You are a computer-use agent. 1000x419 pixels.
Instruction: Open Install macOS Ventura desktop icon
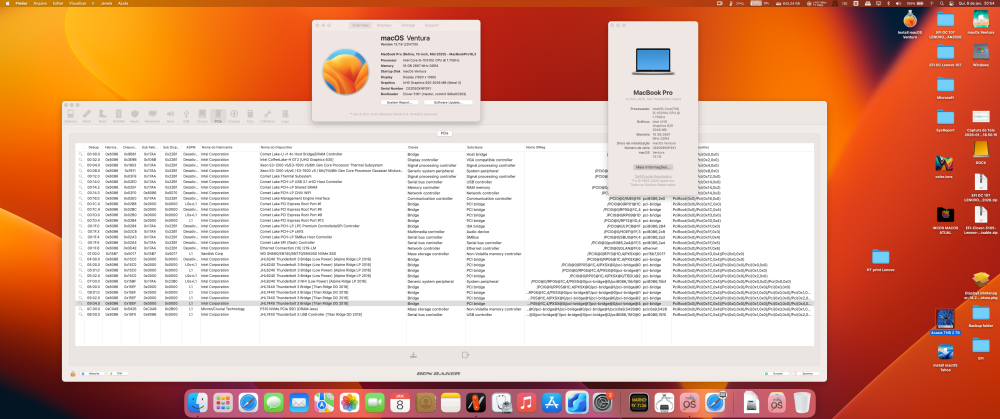pos(910,24)
